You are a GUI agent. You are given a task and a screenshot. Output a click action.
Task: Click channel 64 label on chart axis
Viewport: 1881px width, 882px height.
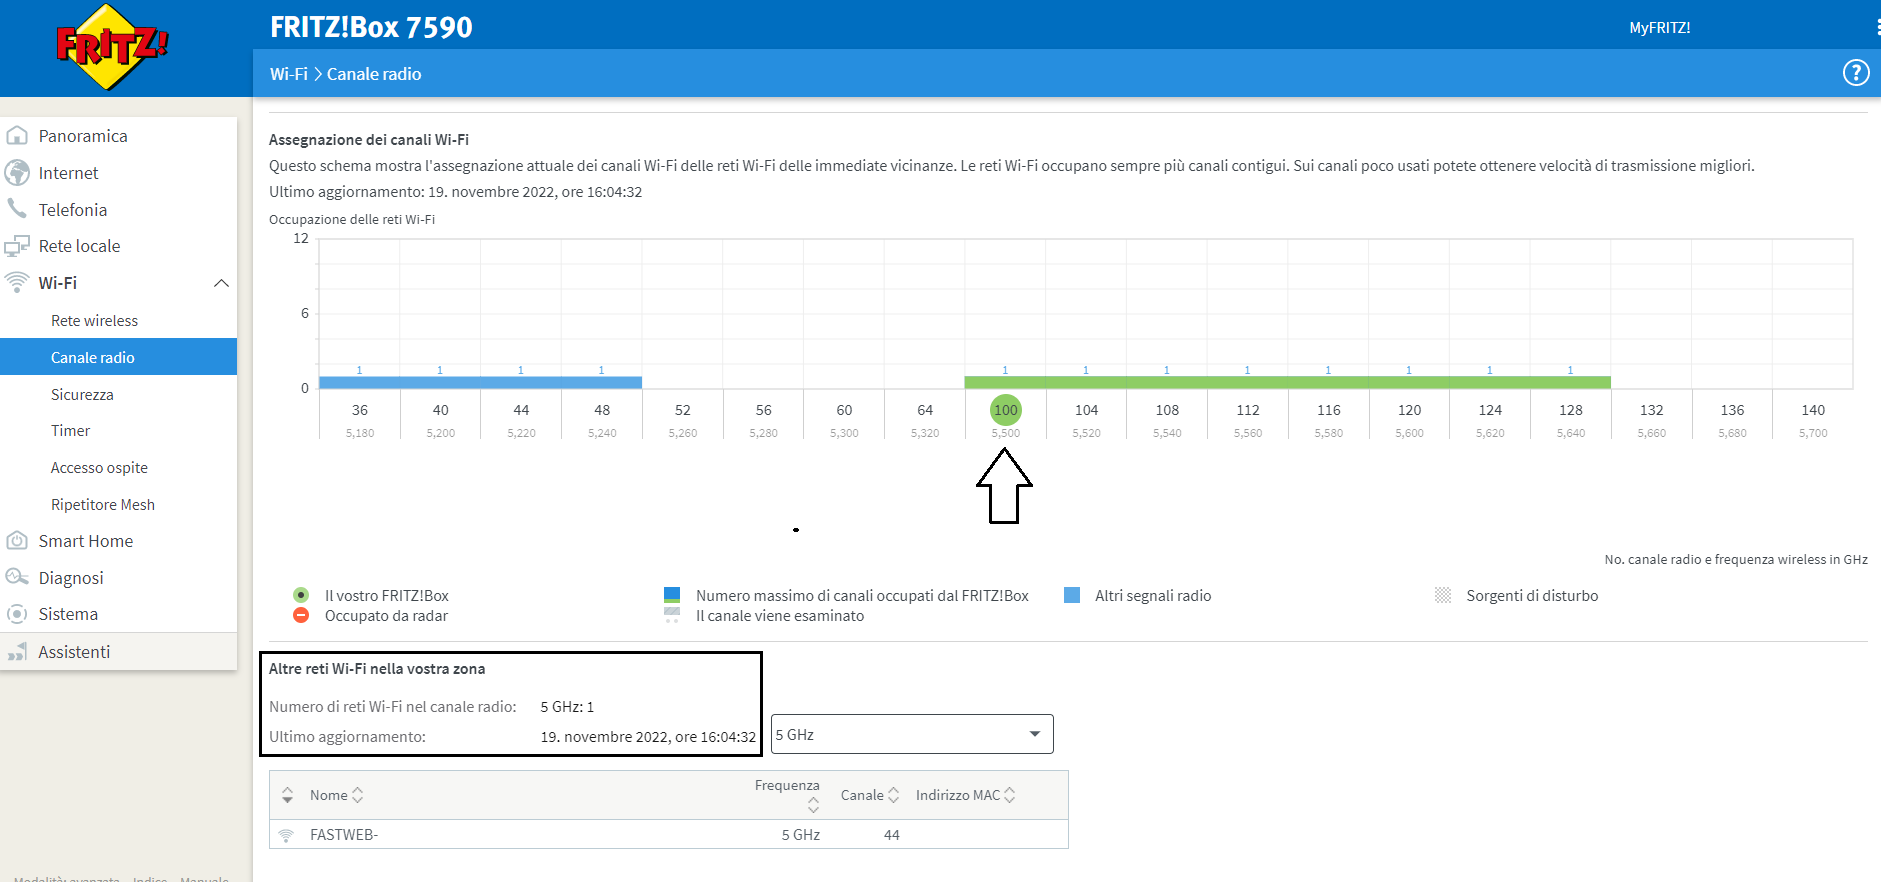(925, 410)
